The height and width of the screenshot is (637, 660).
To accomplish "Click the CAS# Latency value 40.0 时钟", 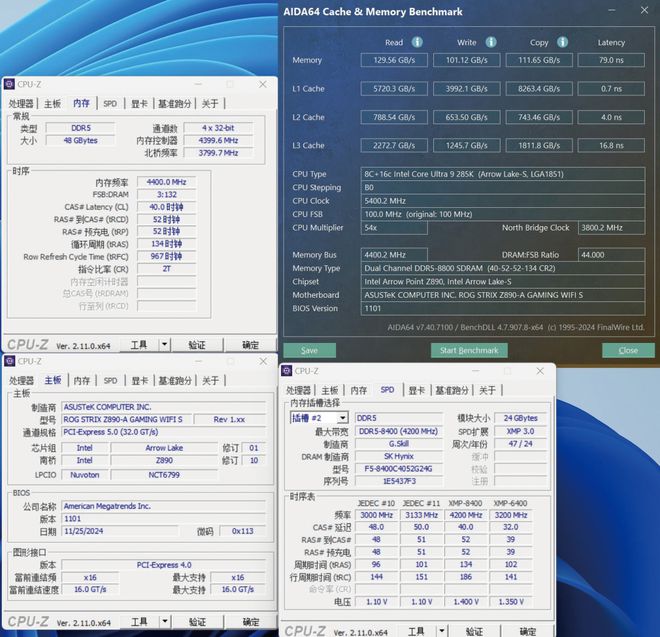I will (x=166, y=207).
